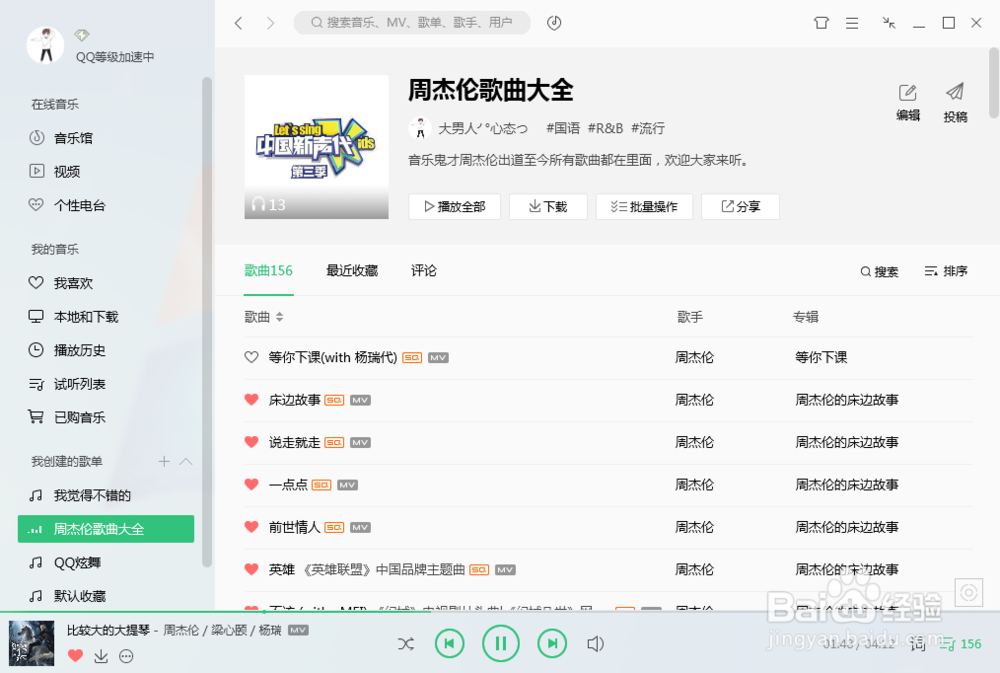Unfavorite 床边故事 by clicking its red heart
The width and height of the screenshot is (1000, 673).
coord(251,399)
